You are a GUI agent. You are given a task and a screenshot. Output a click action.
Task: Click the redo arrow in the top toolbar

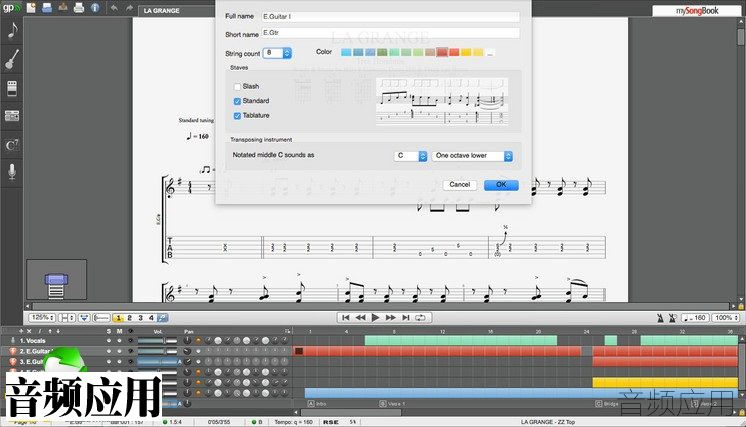[129, 8]
